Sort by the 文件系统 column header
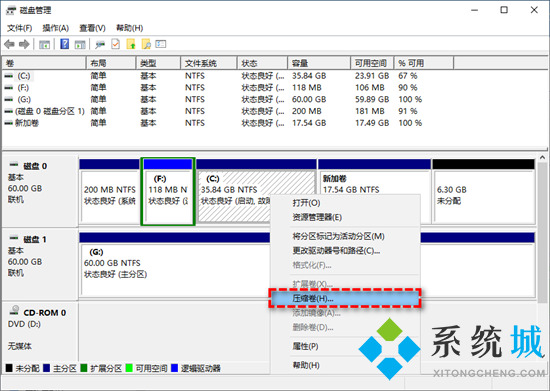Viewport: 550px width, 391px height. [x=209, y=63]
